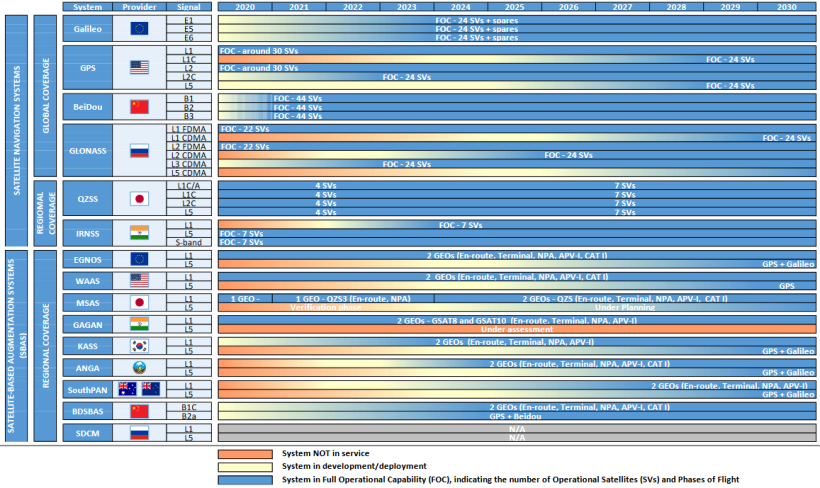Click the 'QZSS' system cell
The image size is (820, 488).
pyautogui.click(x=87, y=199)
